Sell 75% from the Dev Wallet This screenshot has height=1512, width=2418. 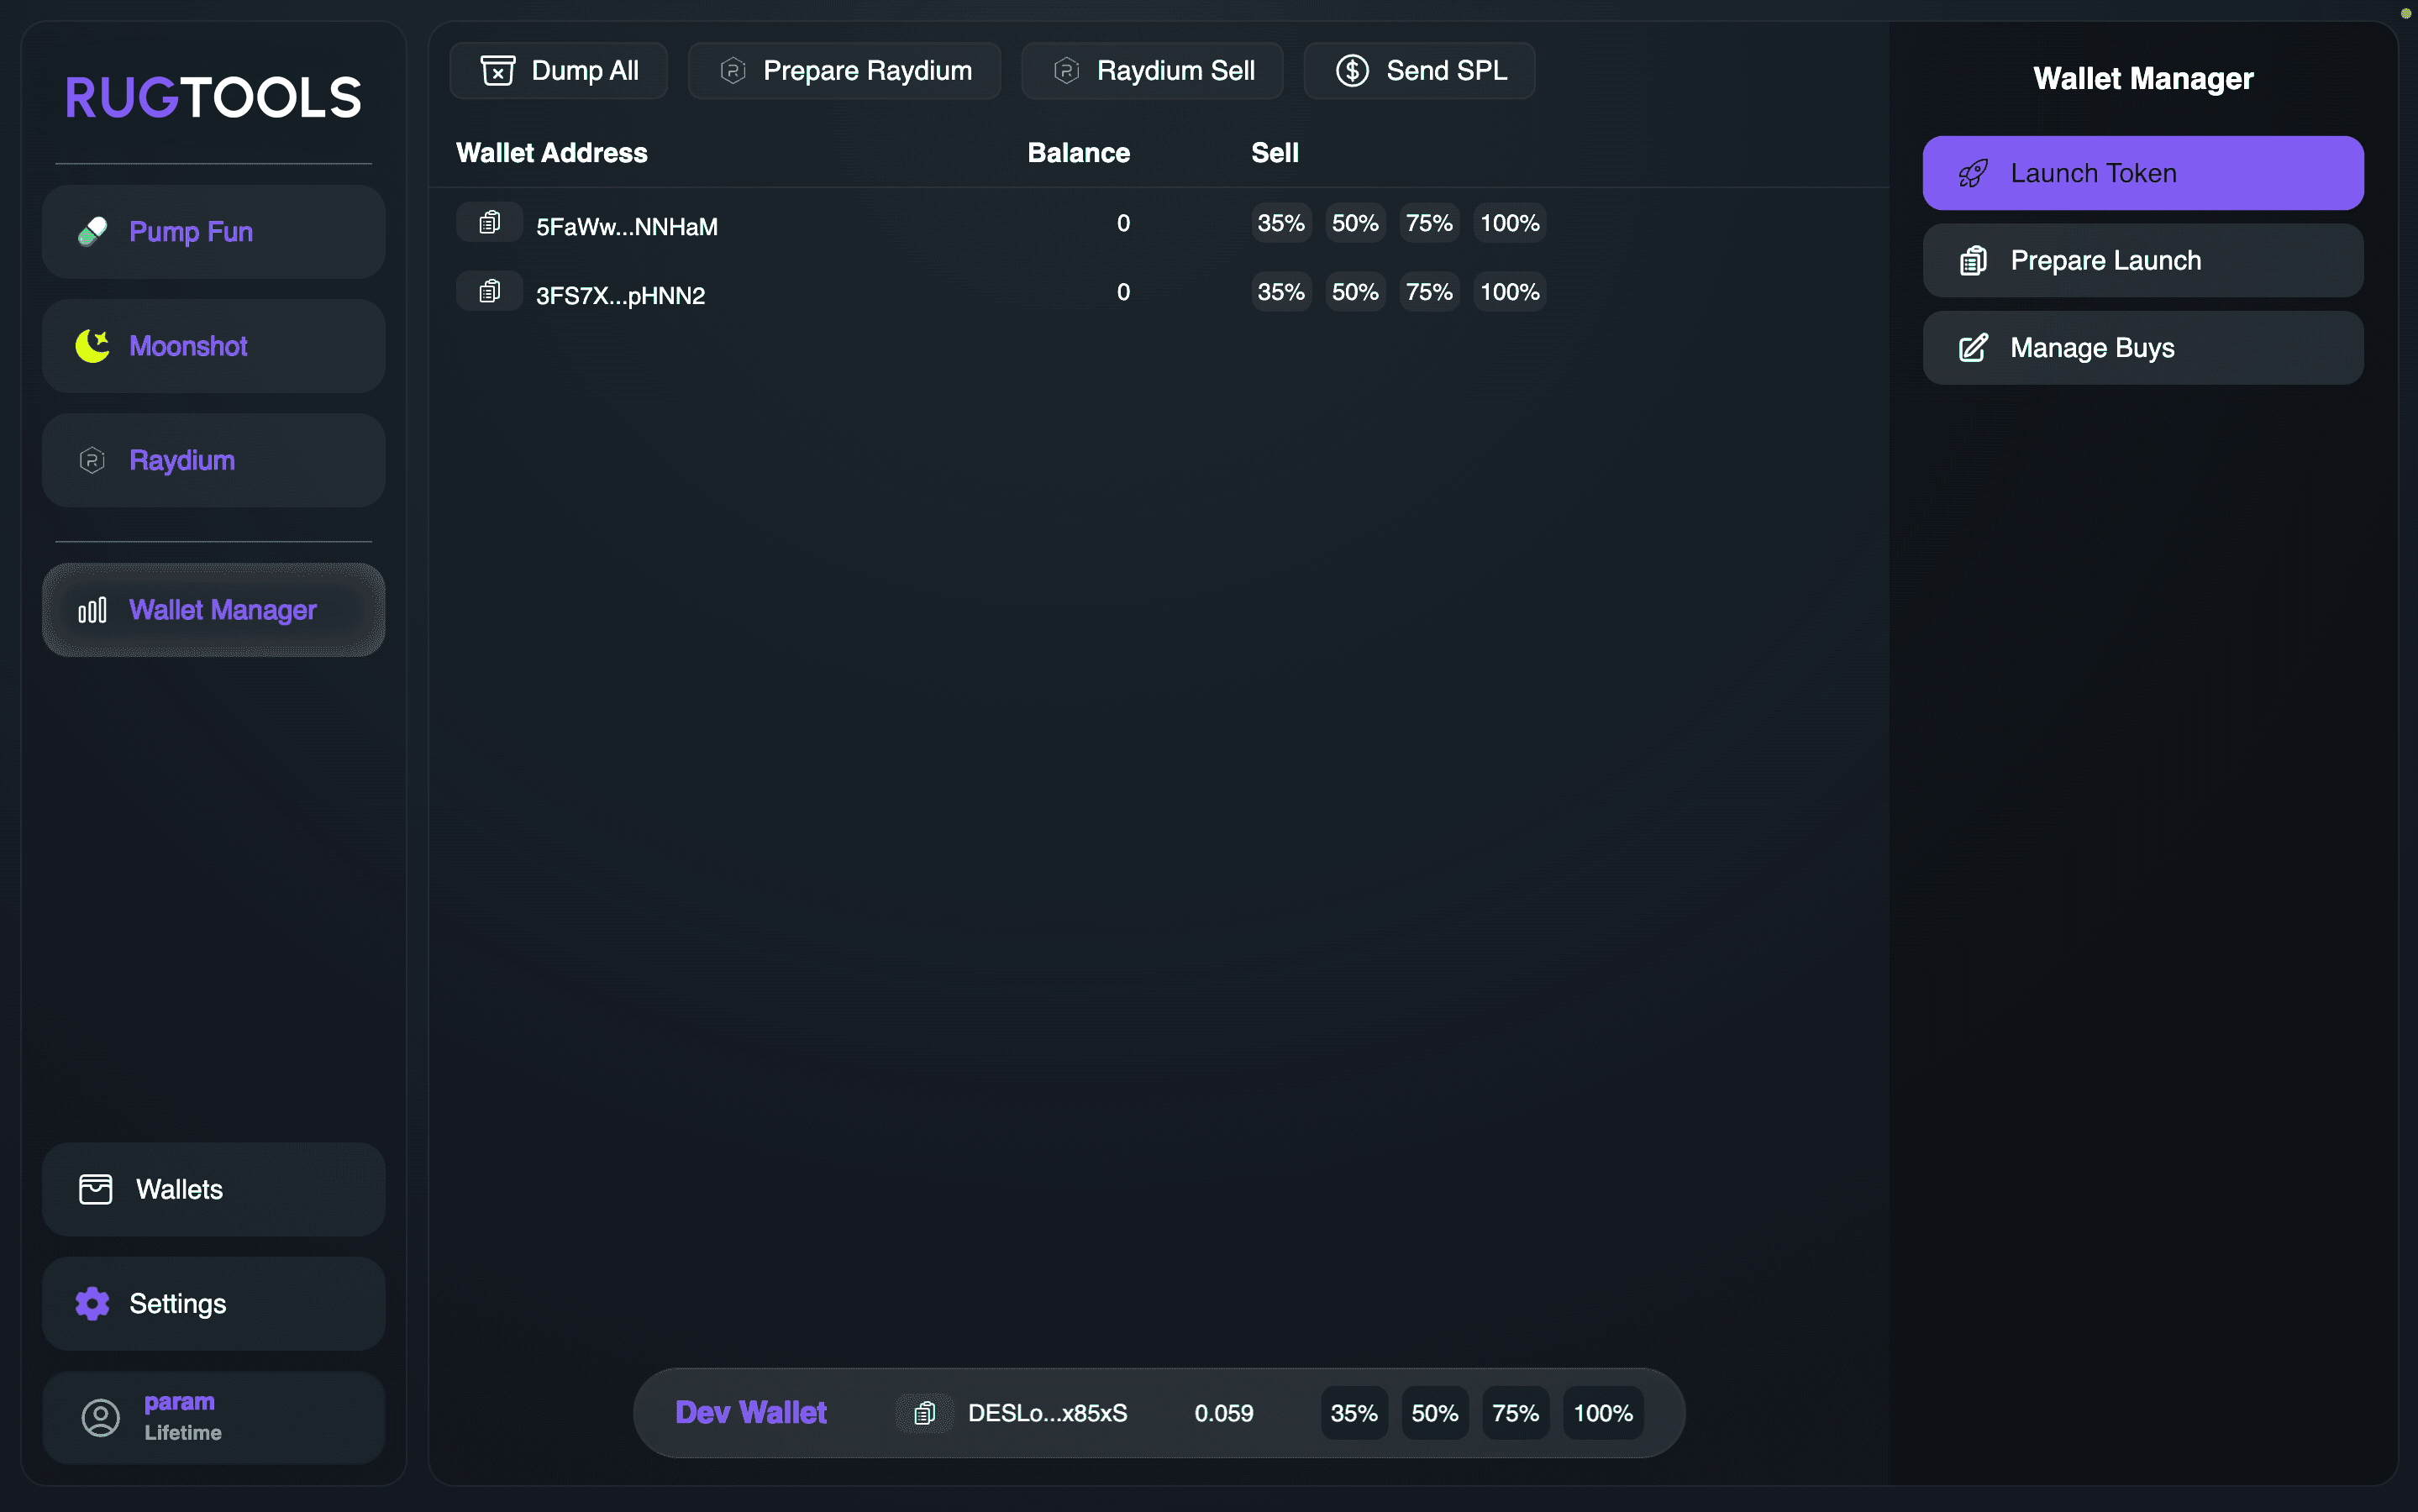(x=1514, y=1413)
